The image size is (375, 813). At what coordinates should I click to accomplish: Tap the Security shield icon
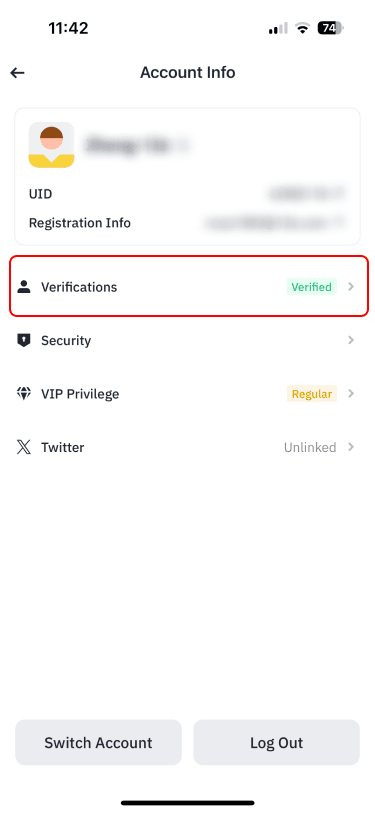[23, 340]
